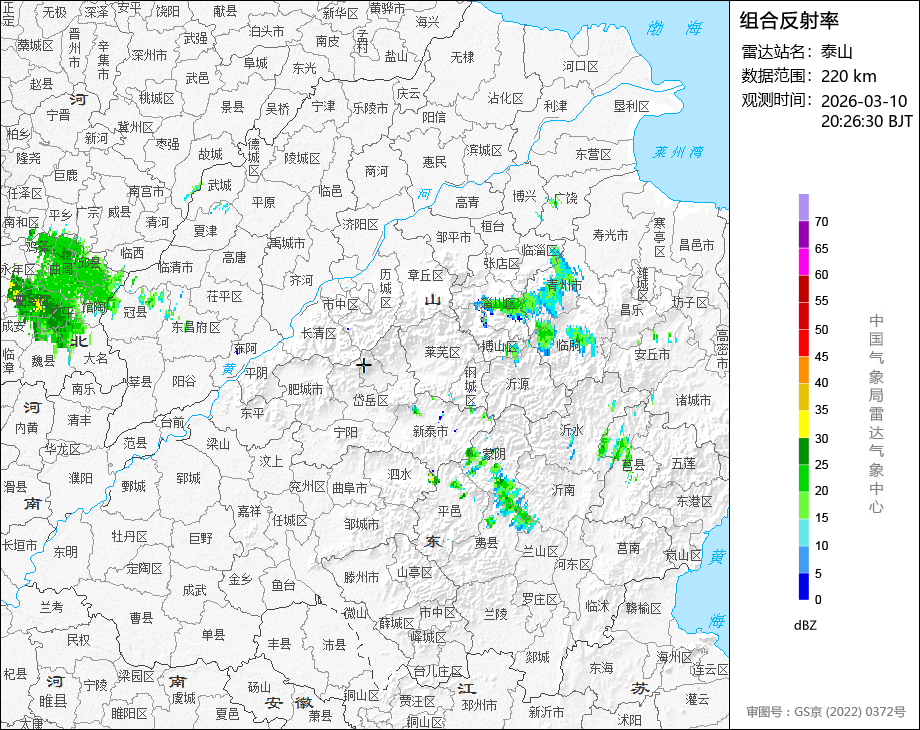Click the '东昌府区' map label
The image size is (920, 730).
pos(196,327)
